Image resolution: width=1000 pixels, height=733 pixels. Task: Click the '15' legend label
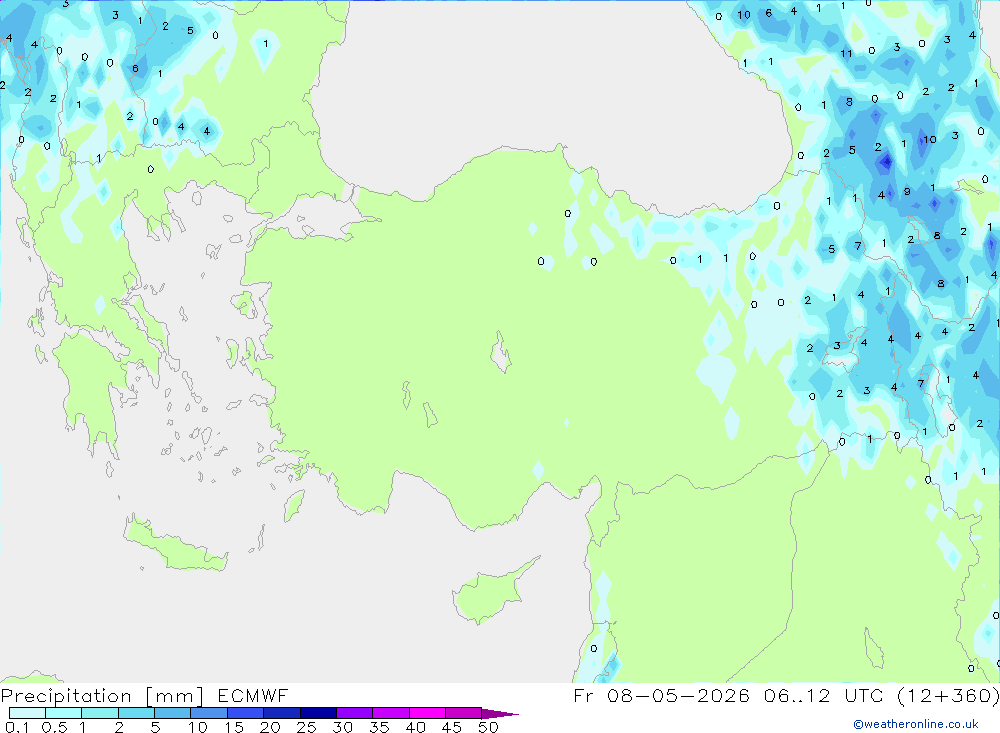(234, 727)
